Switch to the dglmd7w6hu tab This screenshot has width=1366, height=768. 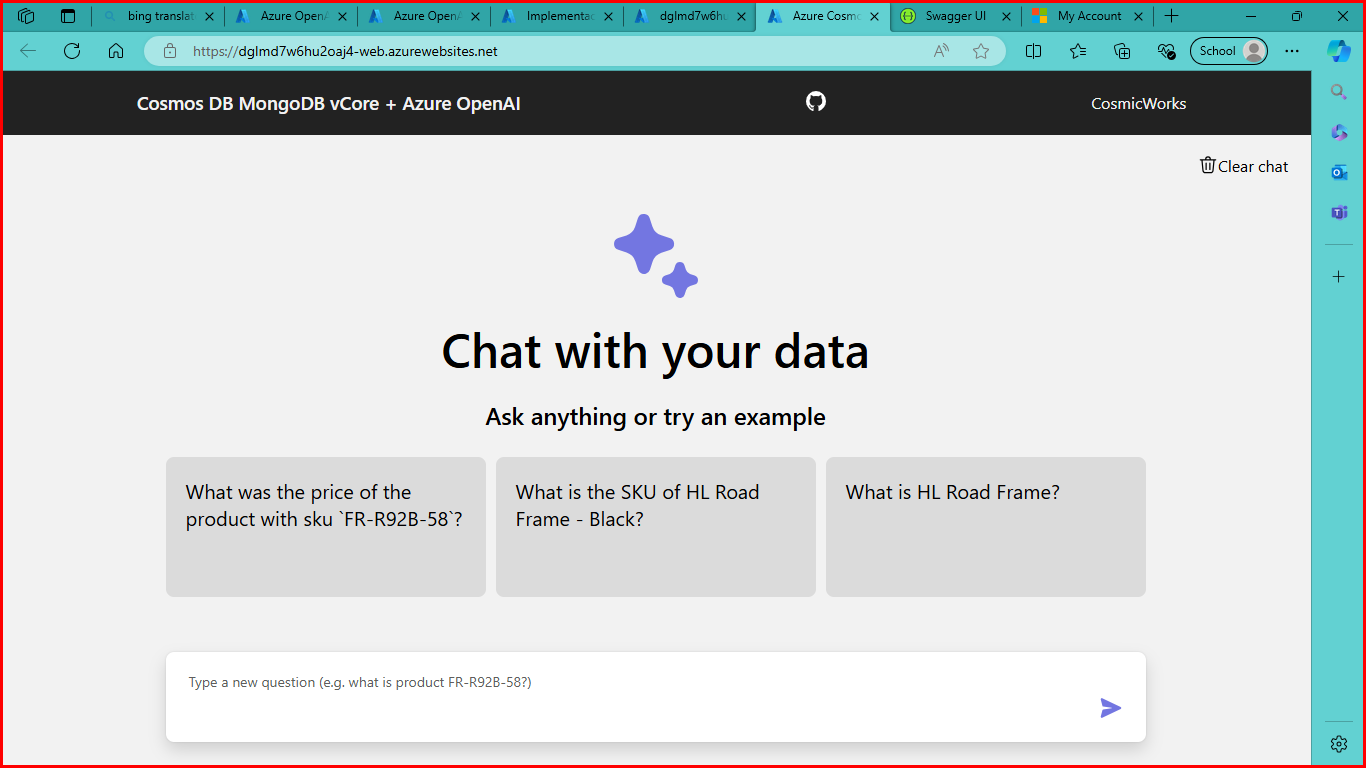click(x=690, y=16)
